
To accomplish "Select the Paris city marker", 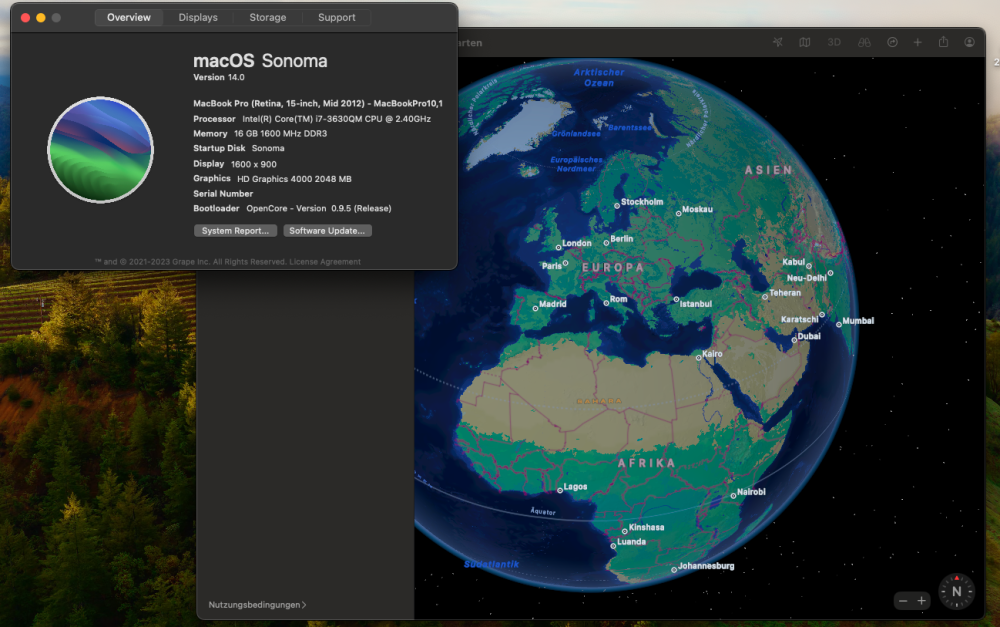I will click(565, 263).
